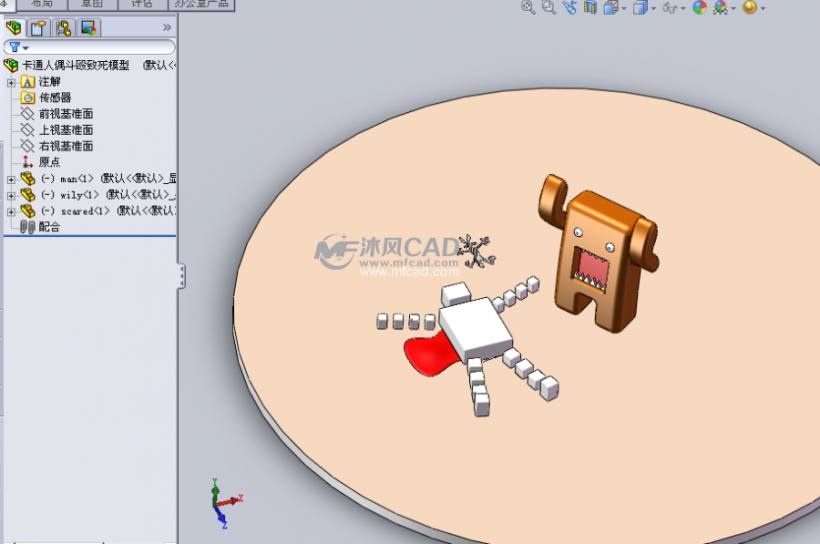
Task: Click the 原点 origin icon
Action: click(x=27, y=162)
